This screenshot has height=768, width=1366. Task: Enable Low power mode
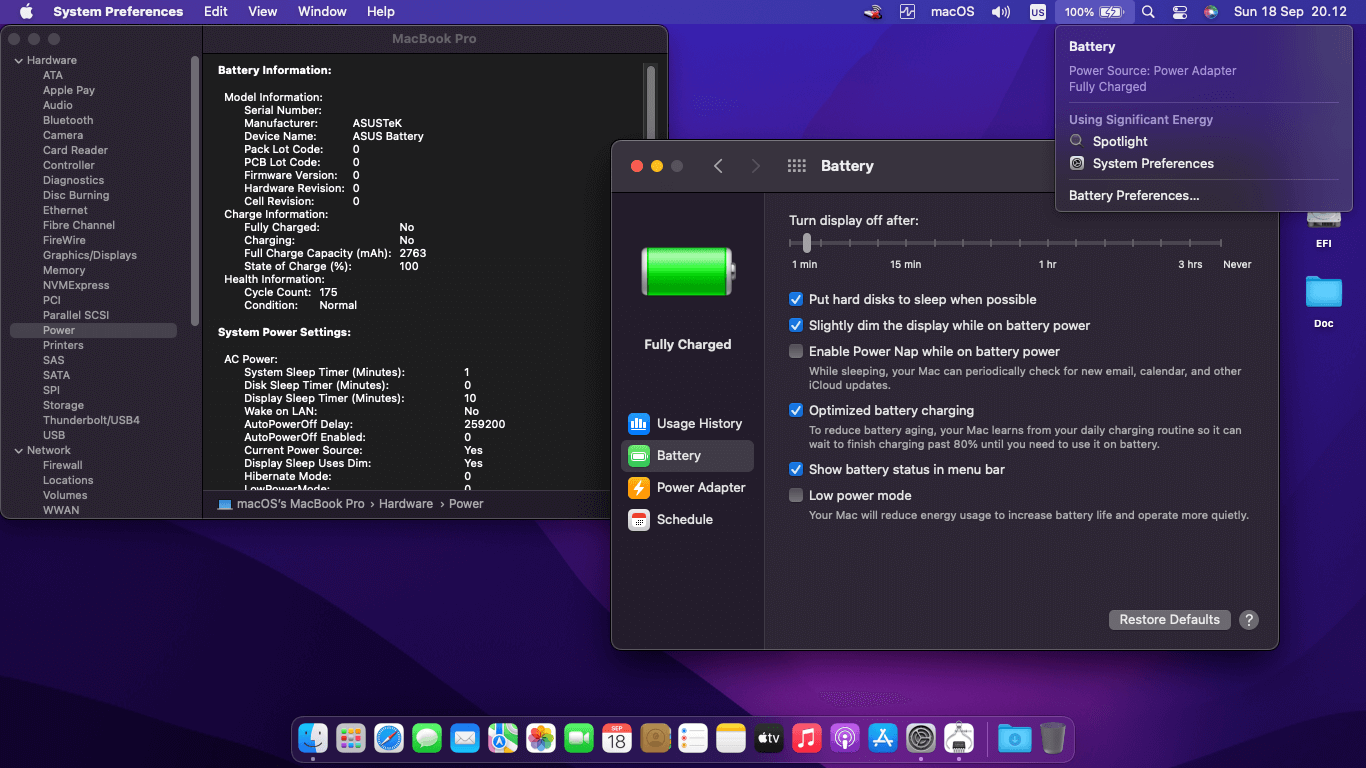pyautogui.click(x=796, y=495)
